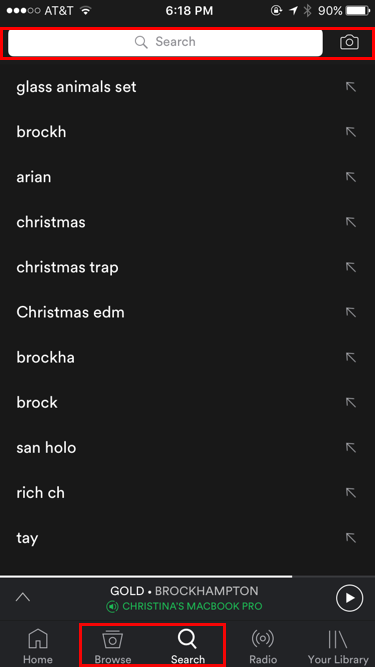The height and width of the screenshot is (667, 375).
Task: Open the Radio tab icon
Action: pyautogui.click(x=262, y=638)
